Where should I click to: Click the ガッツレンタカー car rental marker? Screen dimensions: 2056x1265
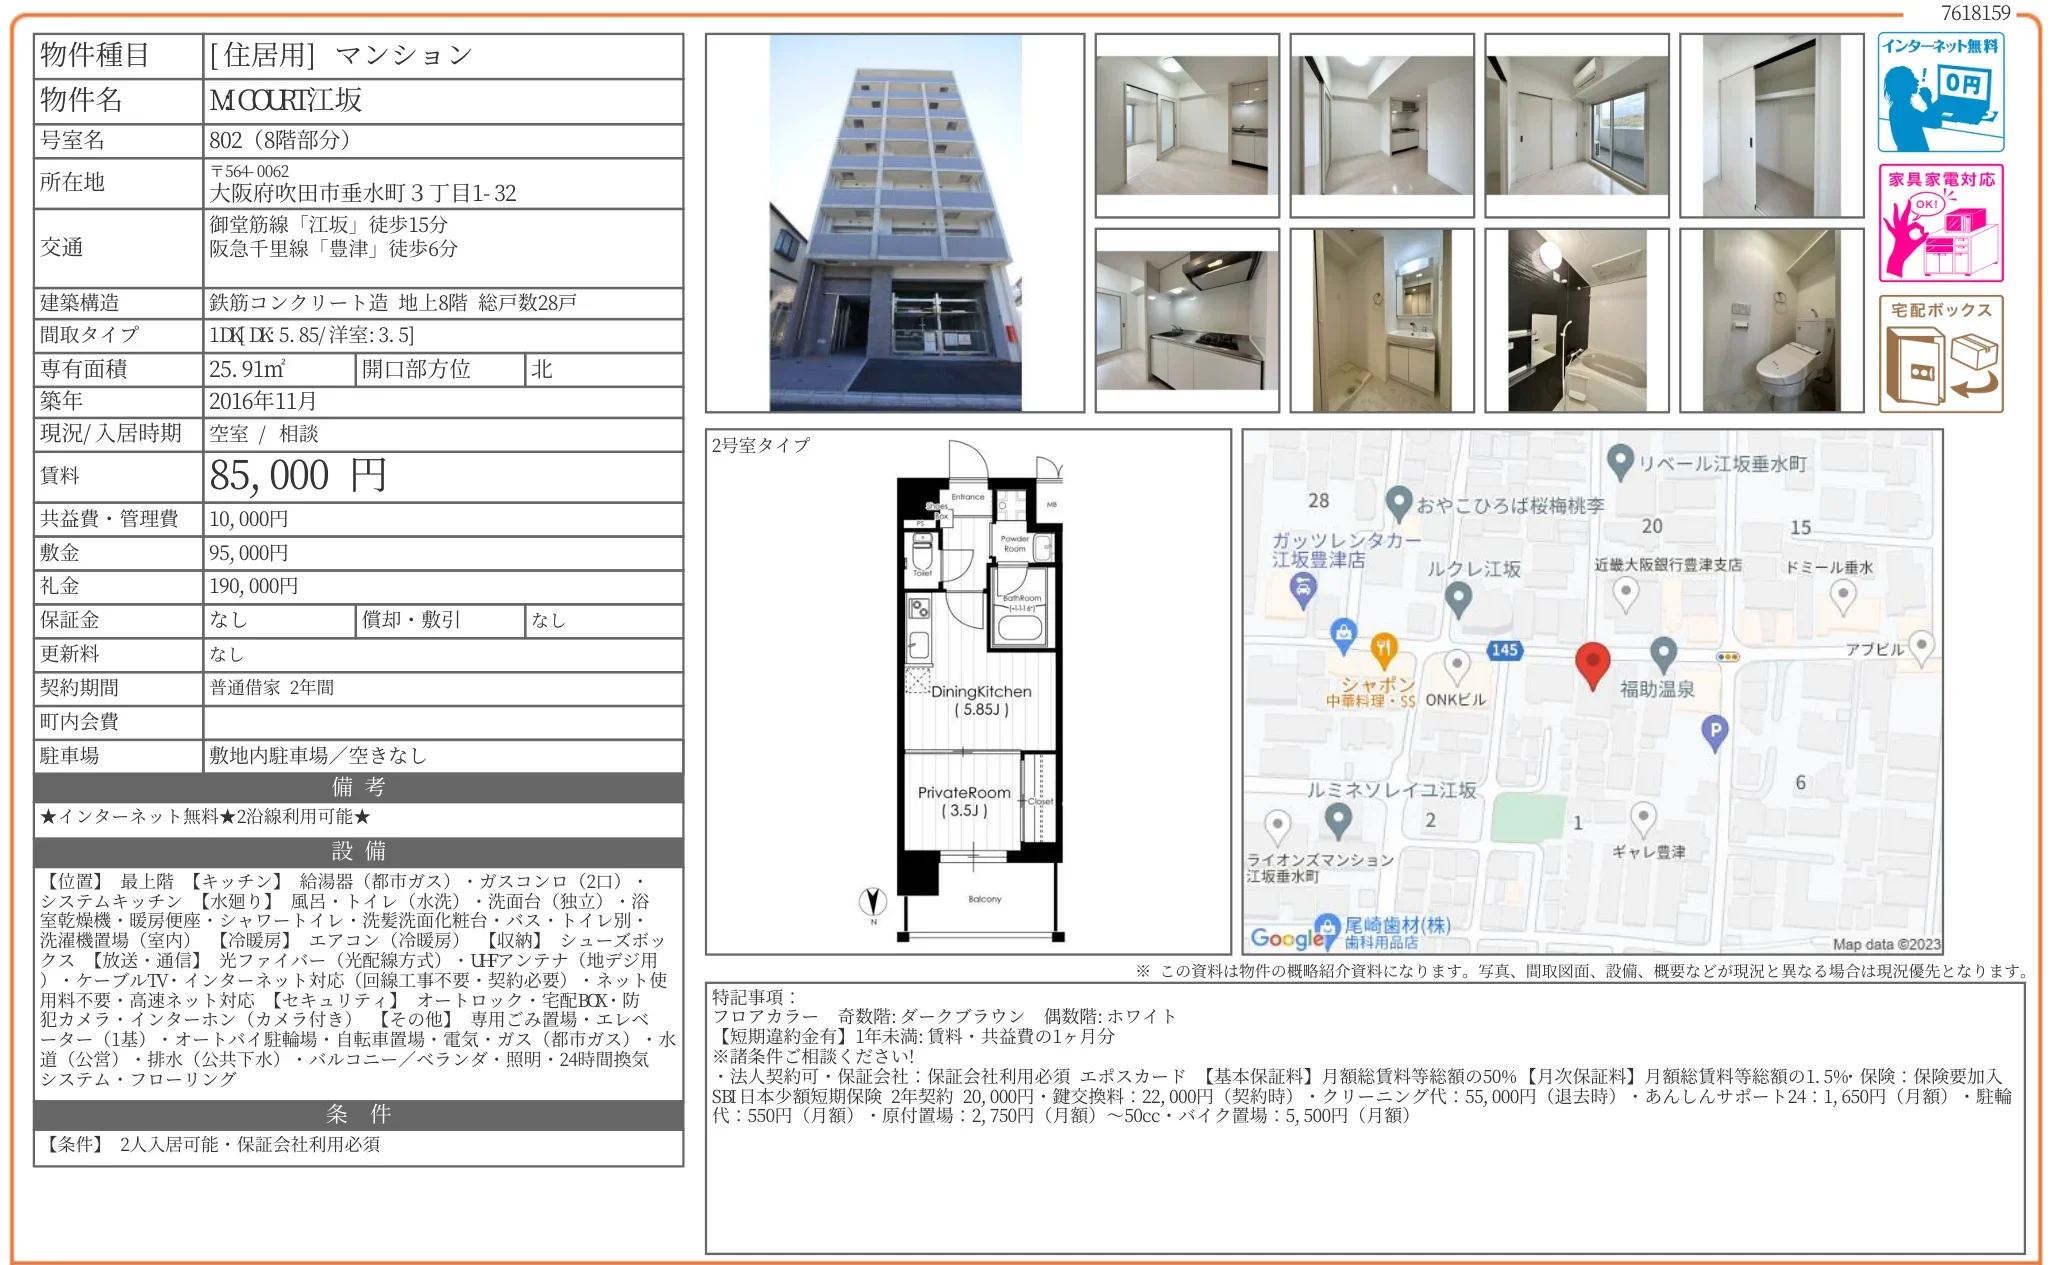(x=1302, y=590)
